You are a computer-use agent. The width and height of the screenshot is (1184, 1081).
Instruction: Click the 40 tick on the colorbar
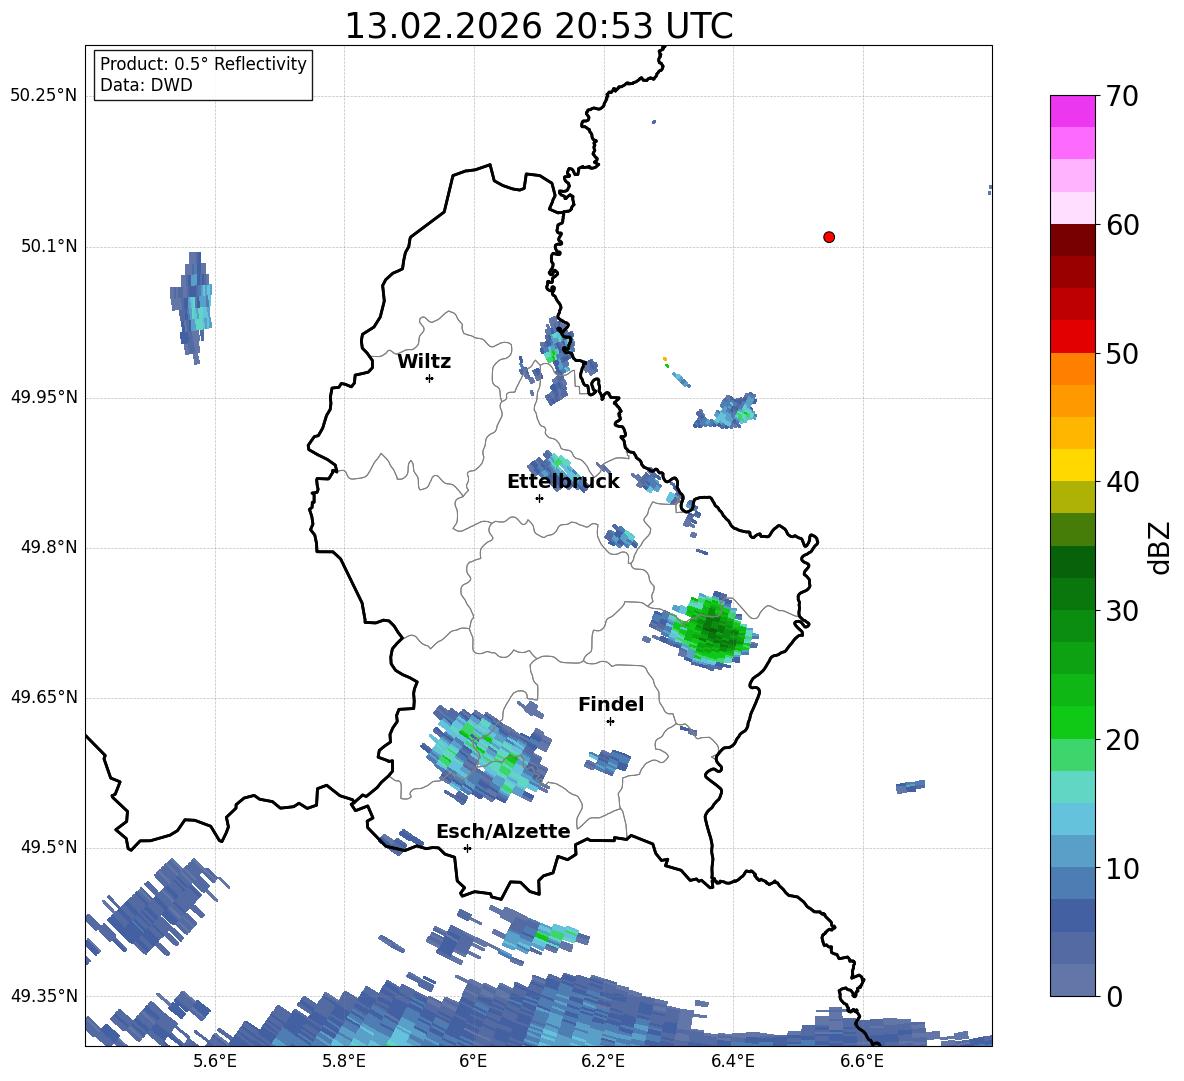pyautogui.click(x=1122, y=482)
